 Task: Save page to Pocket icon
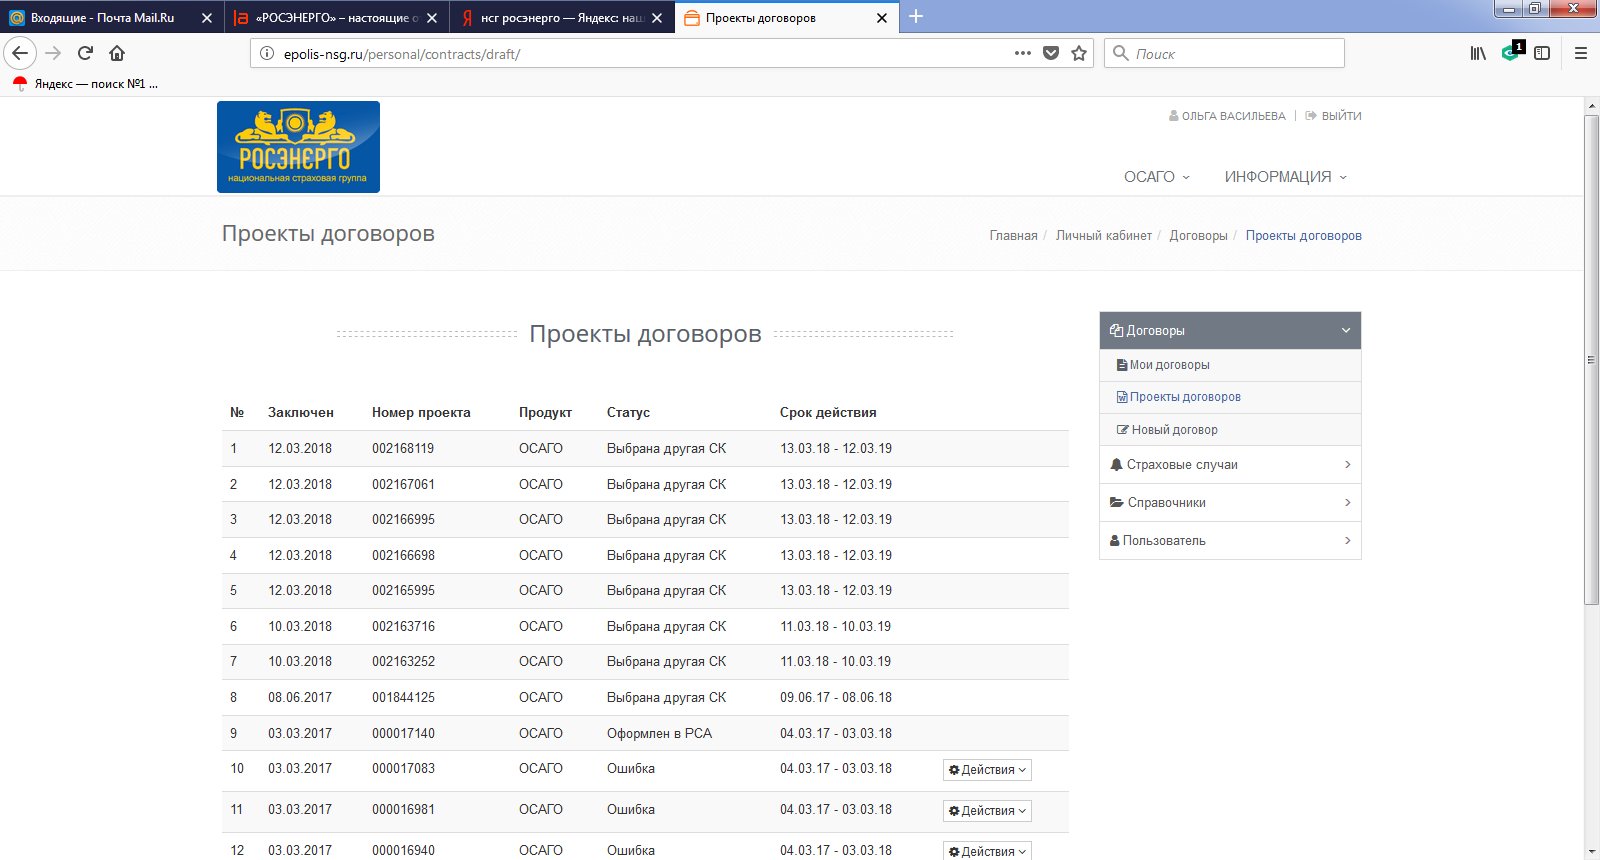coord(1051,53)
